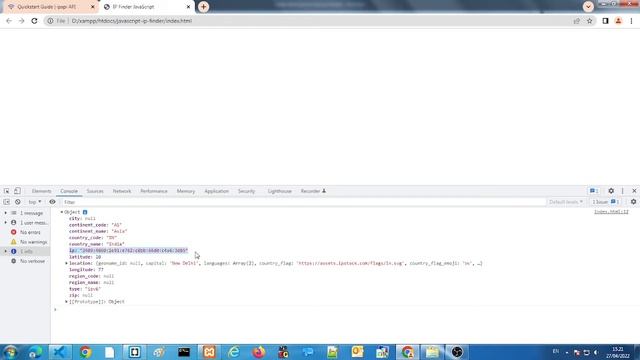Select the highlighted ip property line
Image resolution: width=640 pixels, height=360 pixels.
tap(128, 250)
